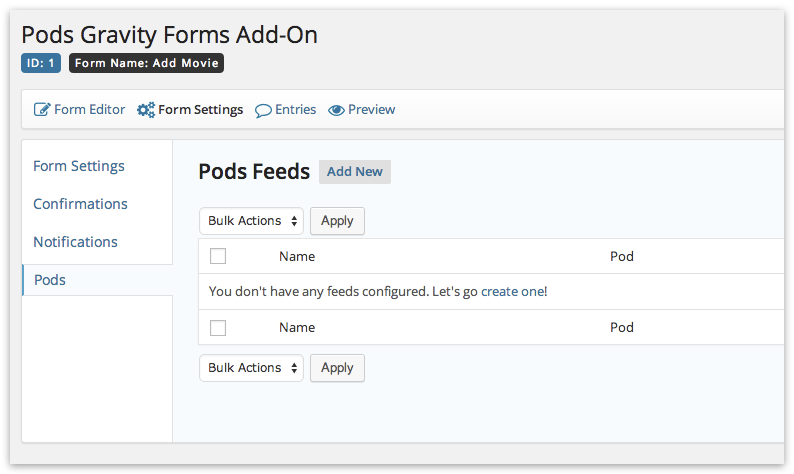The image size is (794, 474).
Task: Click the Entries speech bubble icon
Action: click(263, 110)
